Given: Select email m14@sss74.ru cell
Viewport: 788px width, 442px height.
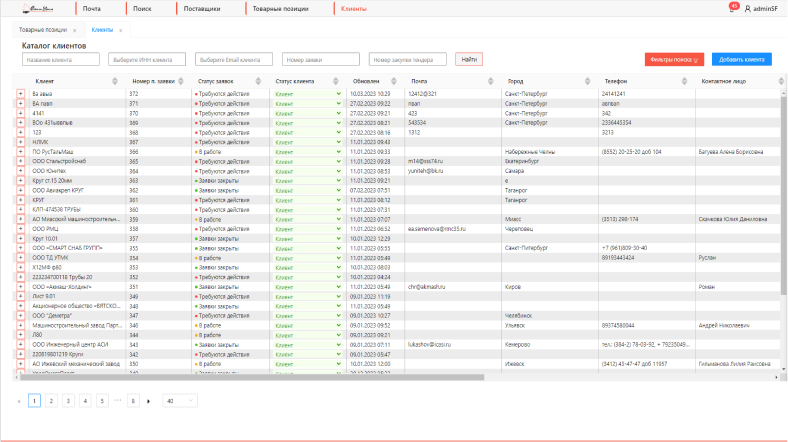Looking at the screenshot, I should 425,161.
